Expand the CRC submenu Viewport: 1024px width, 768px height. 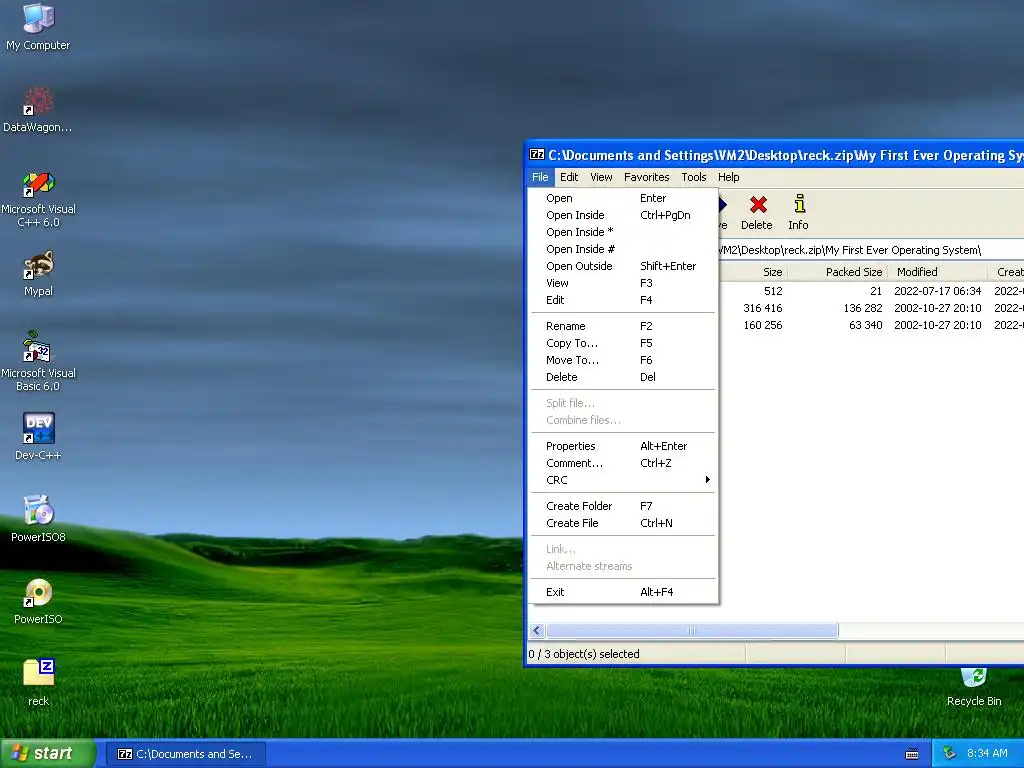click(x=623, y=480)
